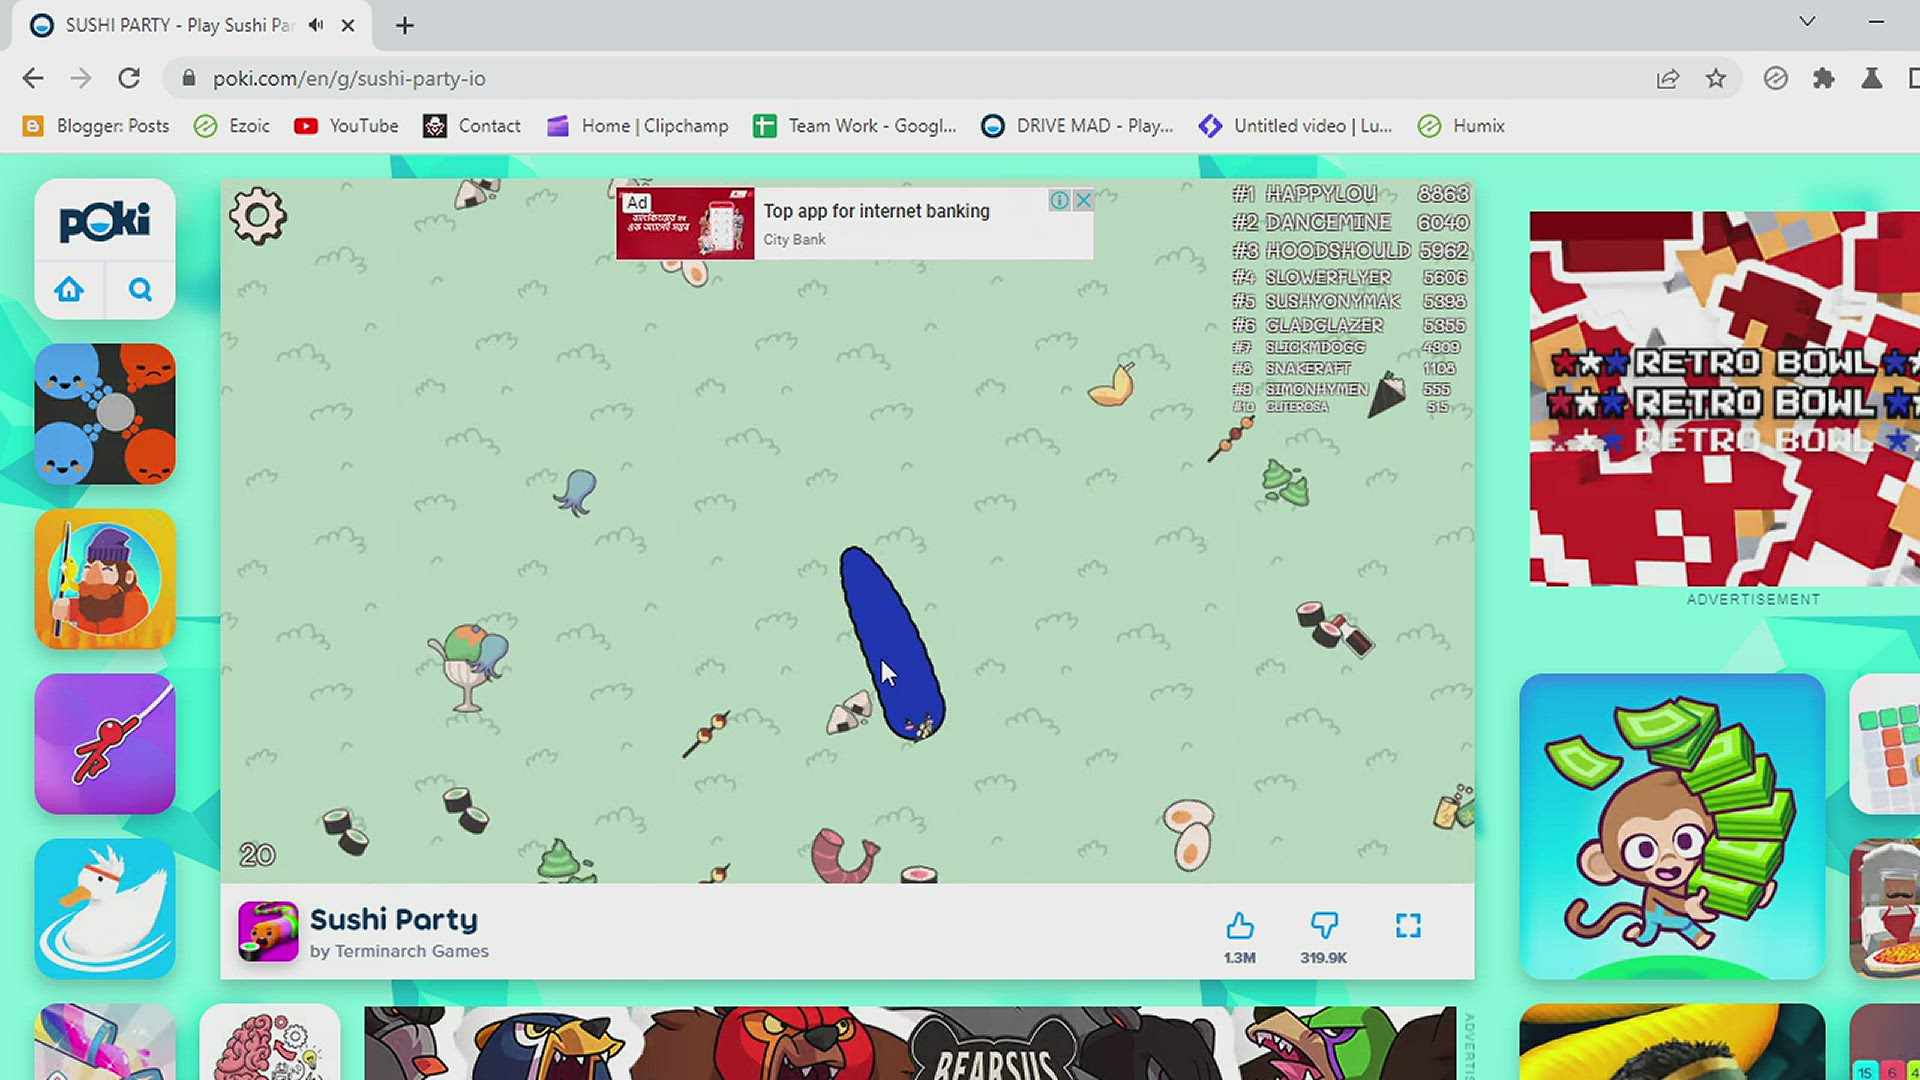Open Blogger: Posts bookmark
Image resolution: width=1920 pixels, height=1080 pixels.
(96, 126)
